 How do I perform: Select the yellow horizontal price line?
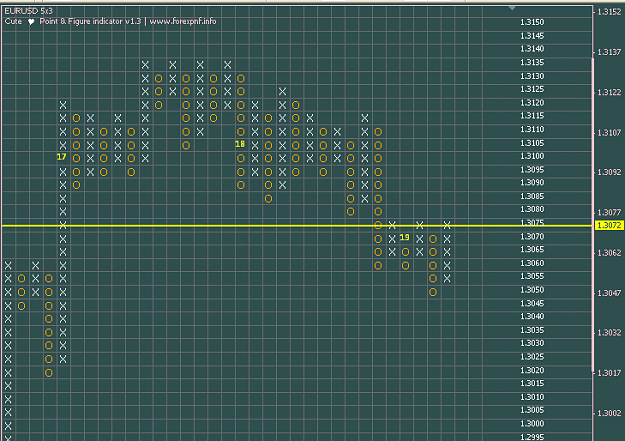pyautogui.click(x=297, y=226)
